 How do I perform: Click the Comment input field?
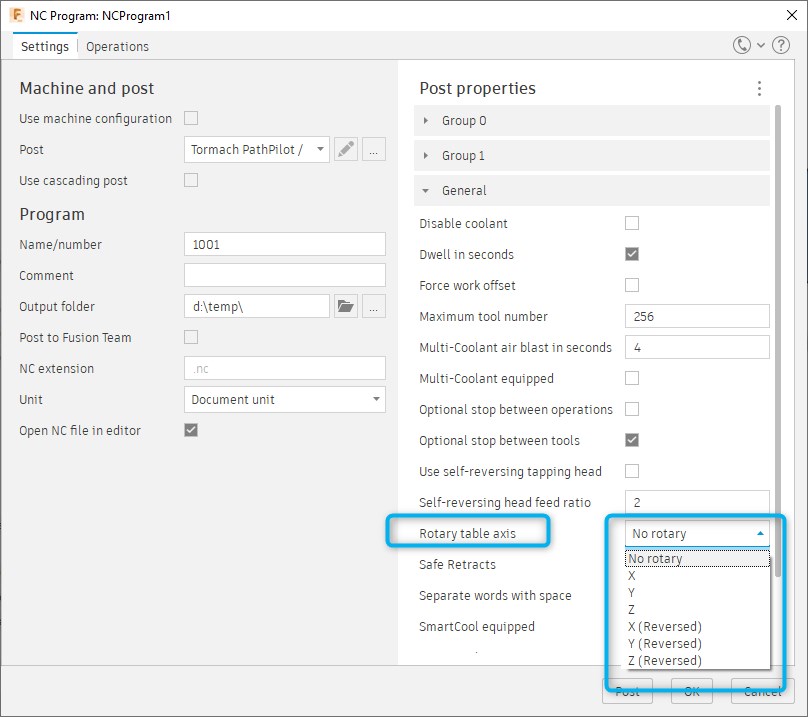[x=284, y=275]
